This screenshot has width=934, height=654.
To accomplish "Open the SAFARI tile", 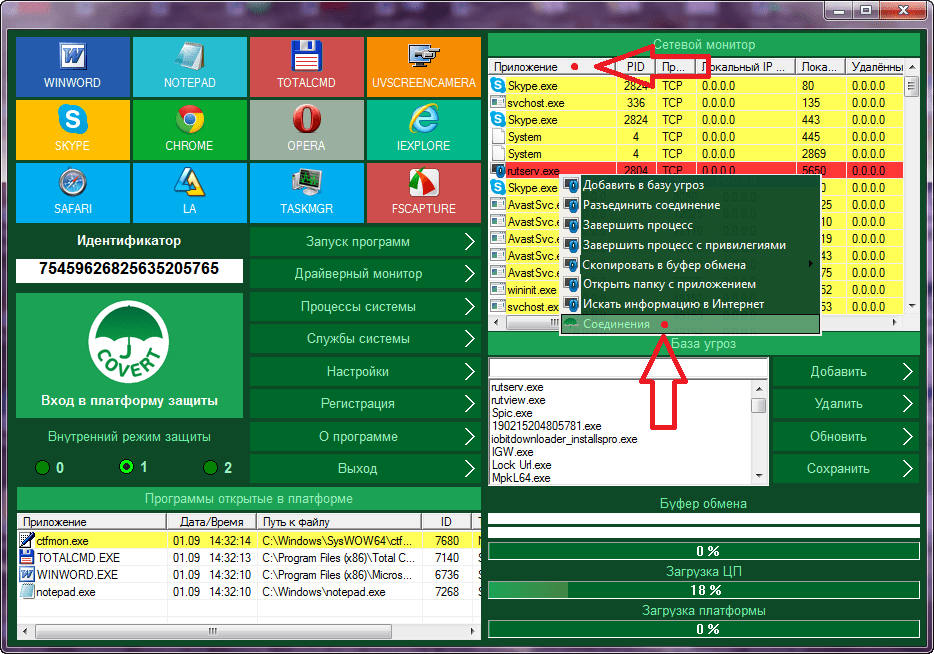I will click(x=73, y=193).
